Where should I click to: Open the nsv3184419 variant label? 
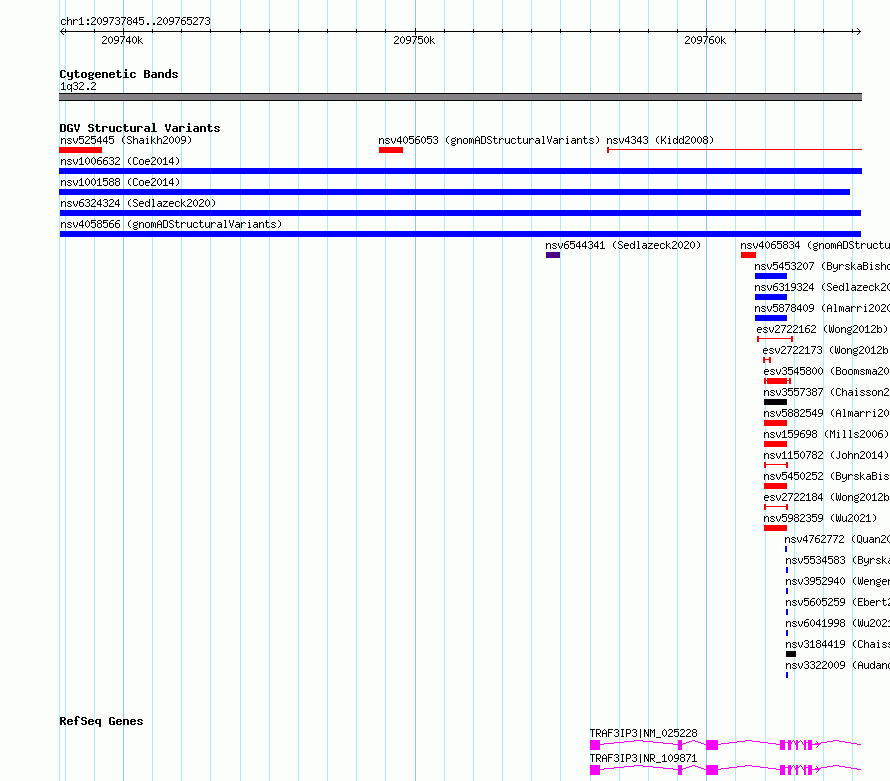coord(837,644)
